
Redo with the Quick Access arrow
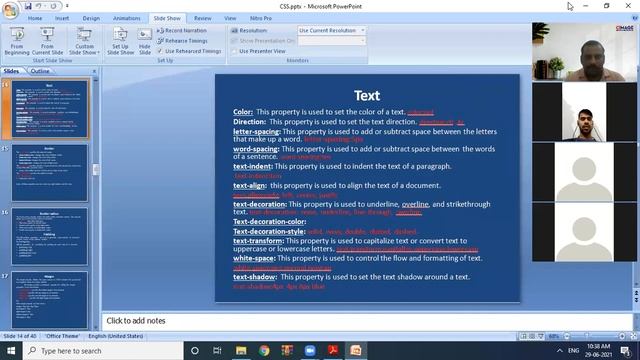pyautogui.click(x=53, y=6)
